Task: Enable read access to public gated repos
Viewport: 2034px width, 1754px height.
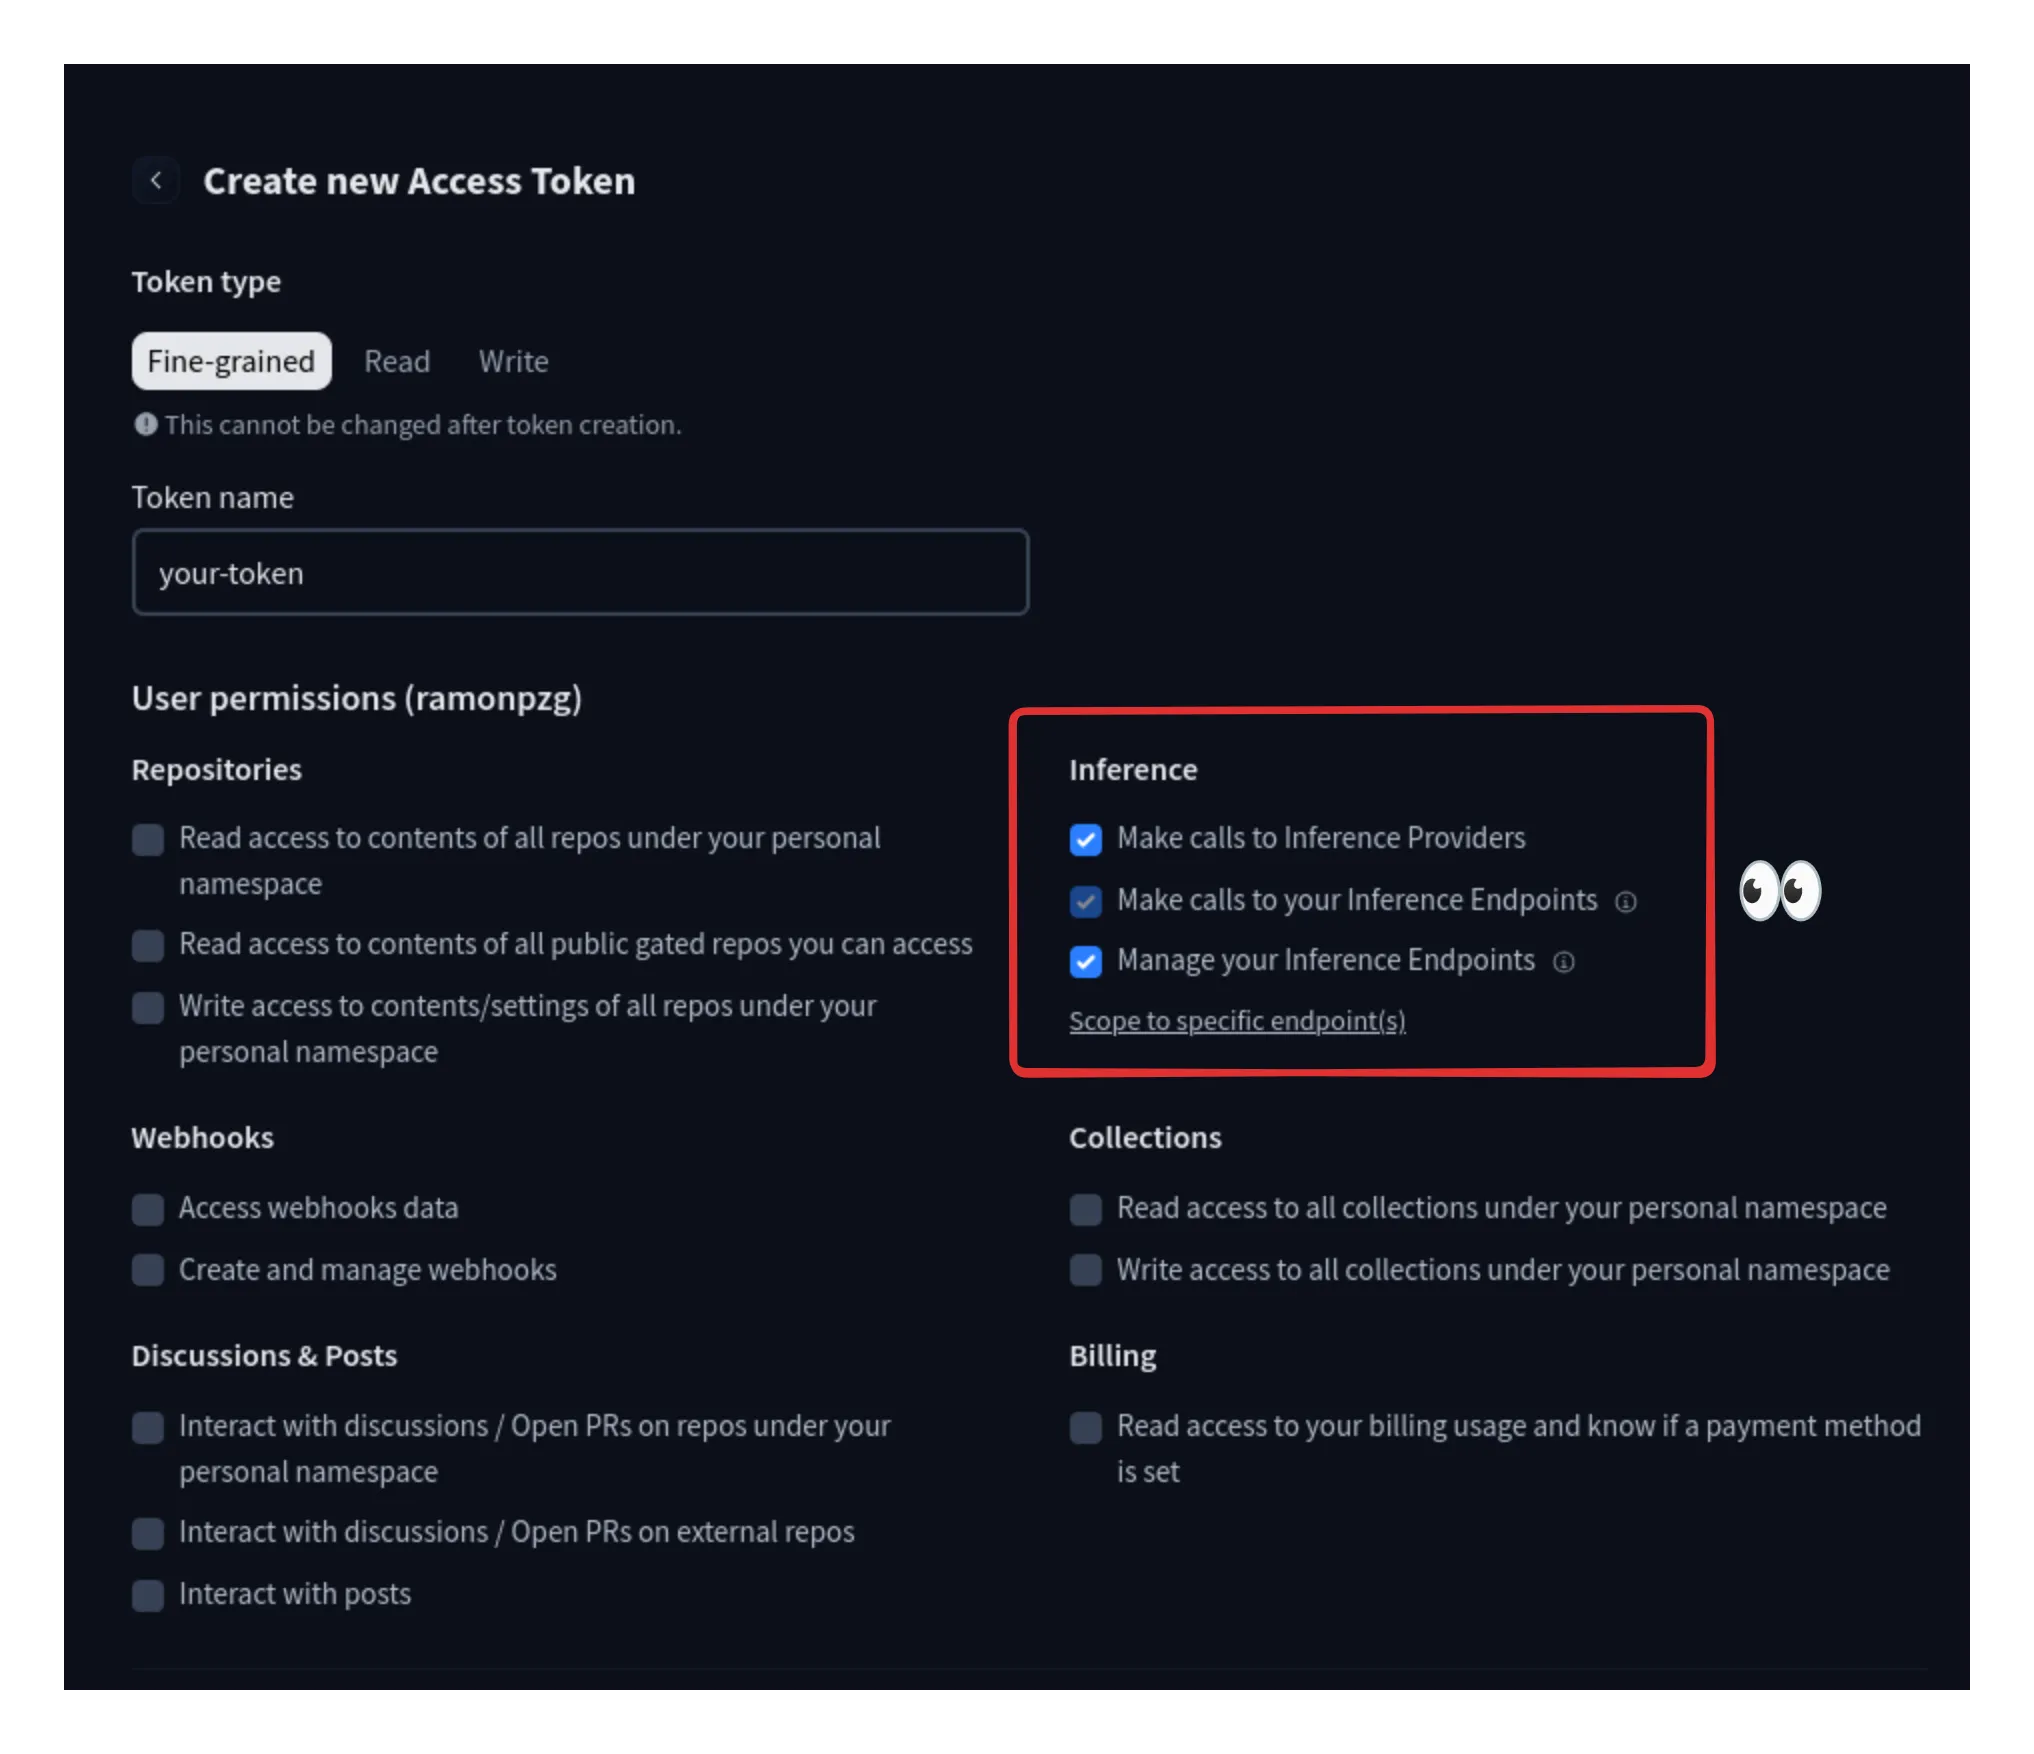Action: [x=148, y=945]
